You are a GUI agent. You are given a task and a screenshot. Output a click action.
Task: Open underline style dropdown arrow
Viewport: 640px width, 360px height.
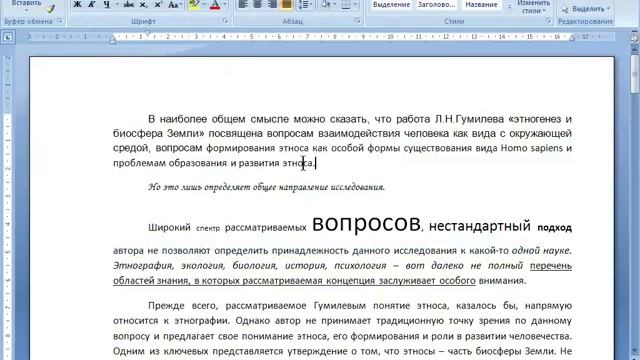pos(117,5)
